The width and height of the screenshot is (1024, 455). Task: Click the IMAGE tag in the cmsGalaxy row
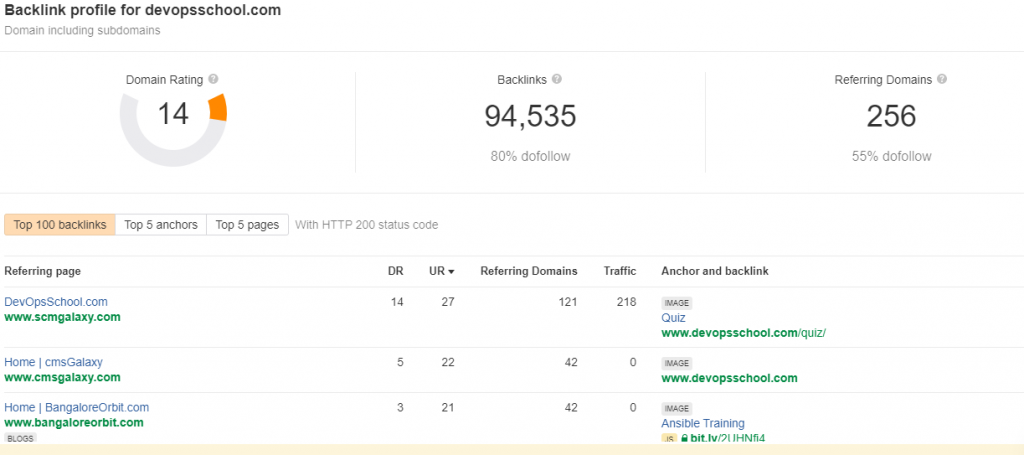click(677, 363)
